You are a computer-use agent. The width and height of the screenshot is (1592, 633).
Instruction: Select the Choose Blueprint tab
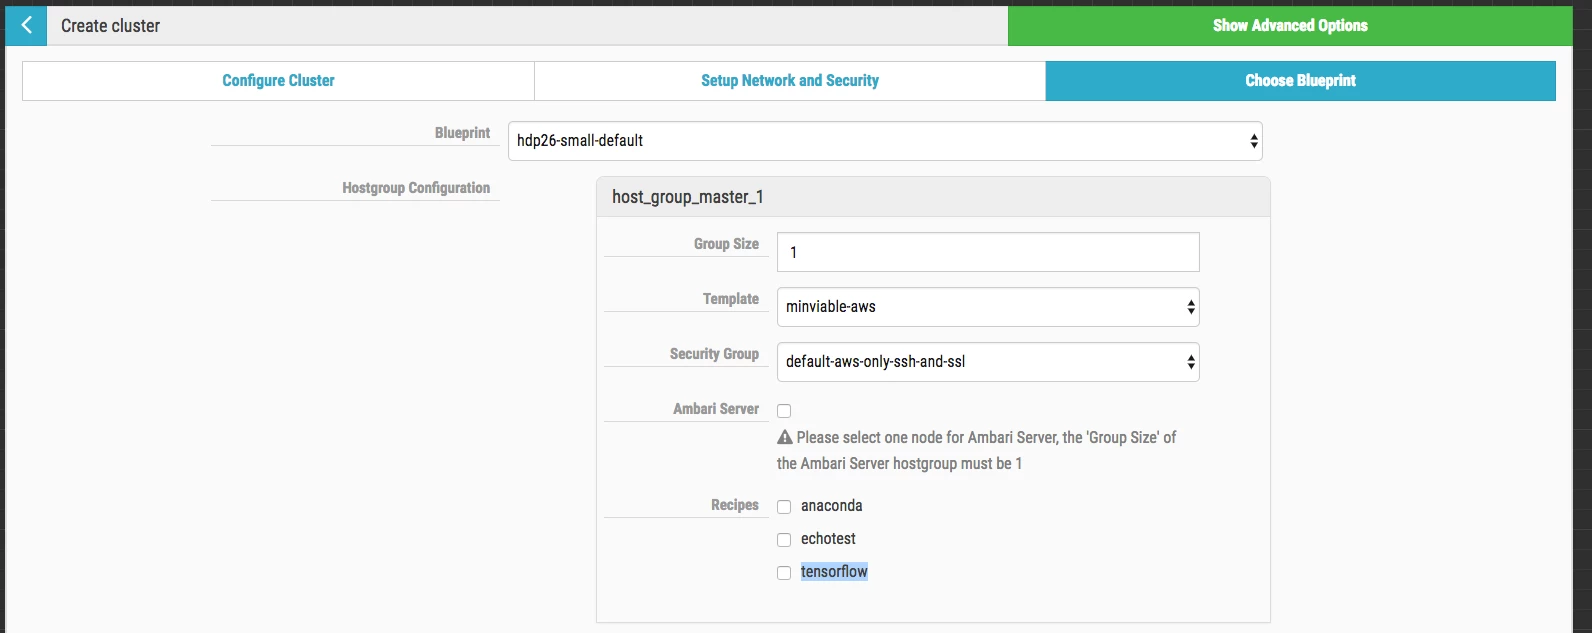tap(1301, 80)
